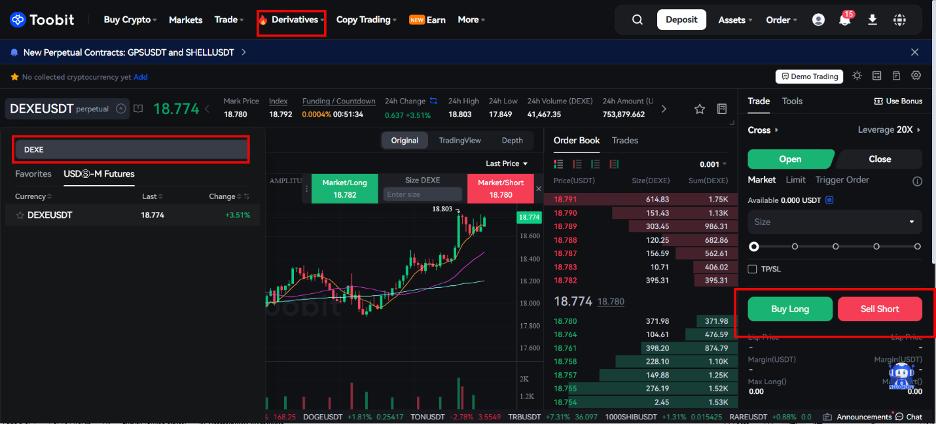The height and width of the screenshot is (424, 936).
Task: Select sell-only order book view icon
Action: click(577, 164)
